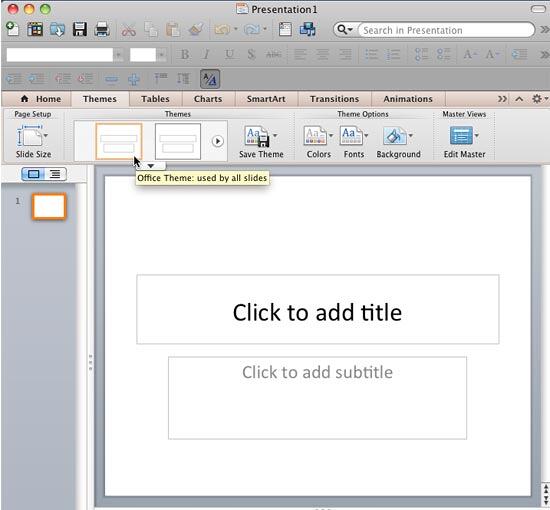This screenshot has width=550, height=510.
Task: Select the Themes tab
Action: (x=100, y=99)
